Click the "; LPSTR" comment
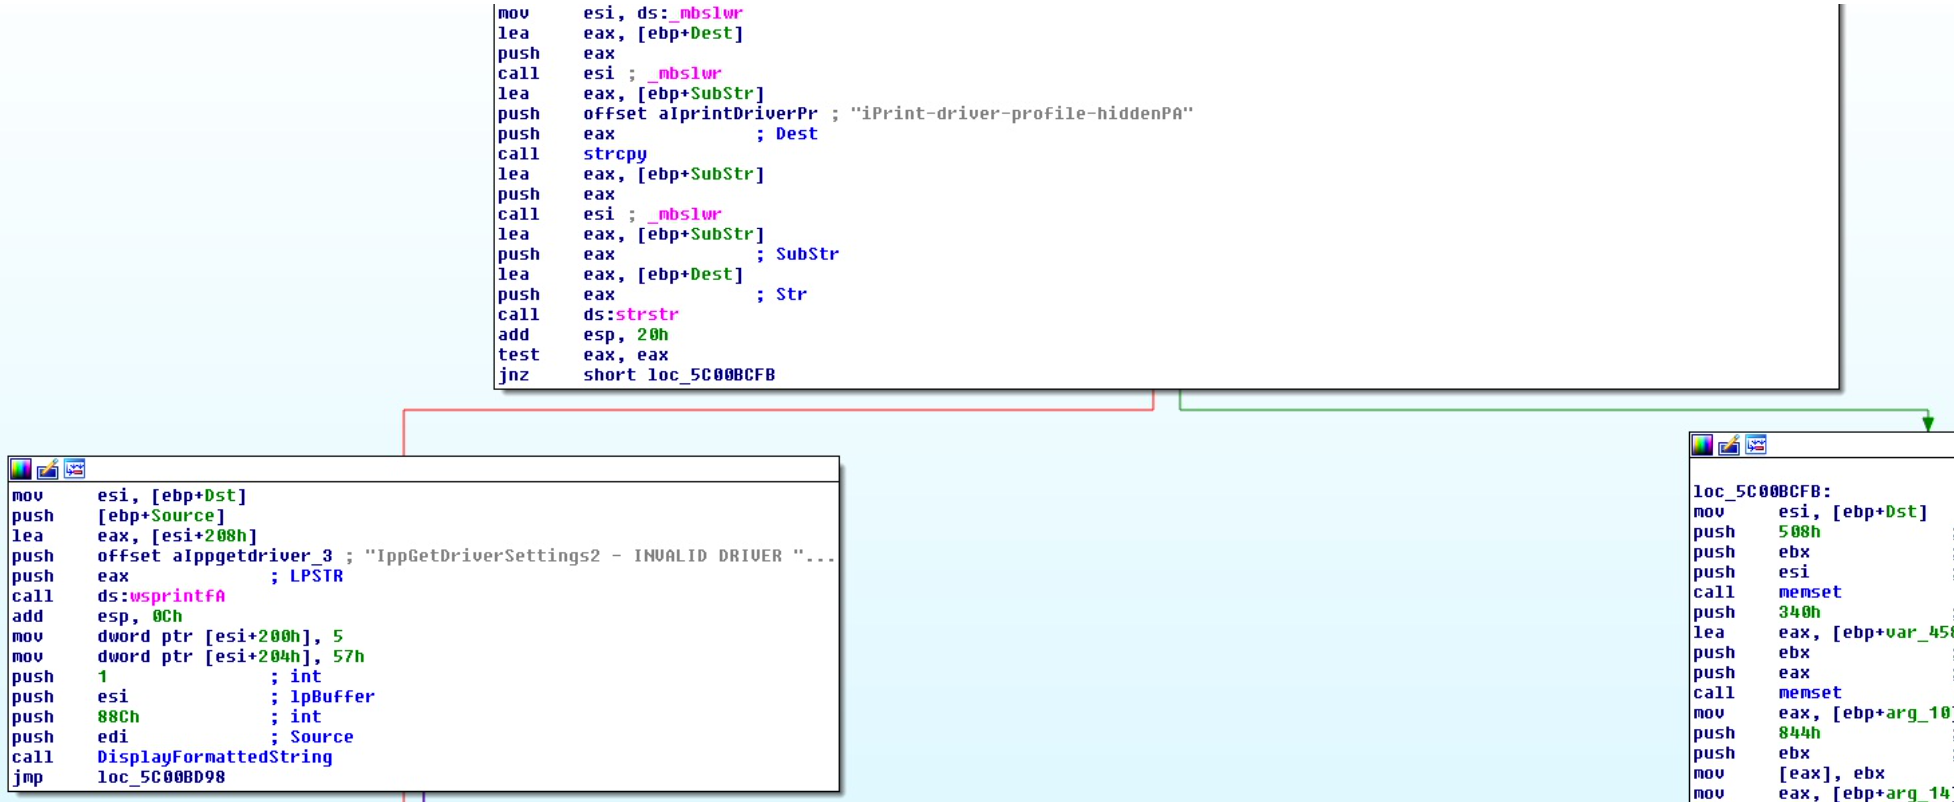1954x802 pixels. (306, 576)
